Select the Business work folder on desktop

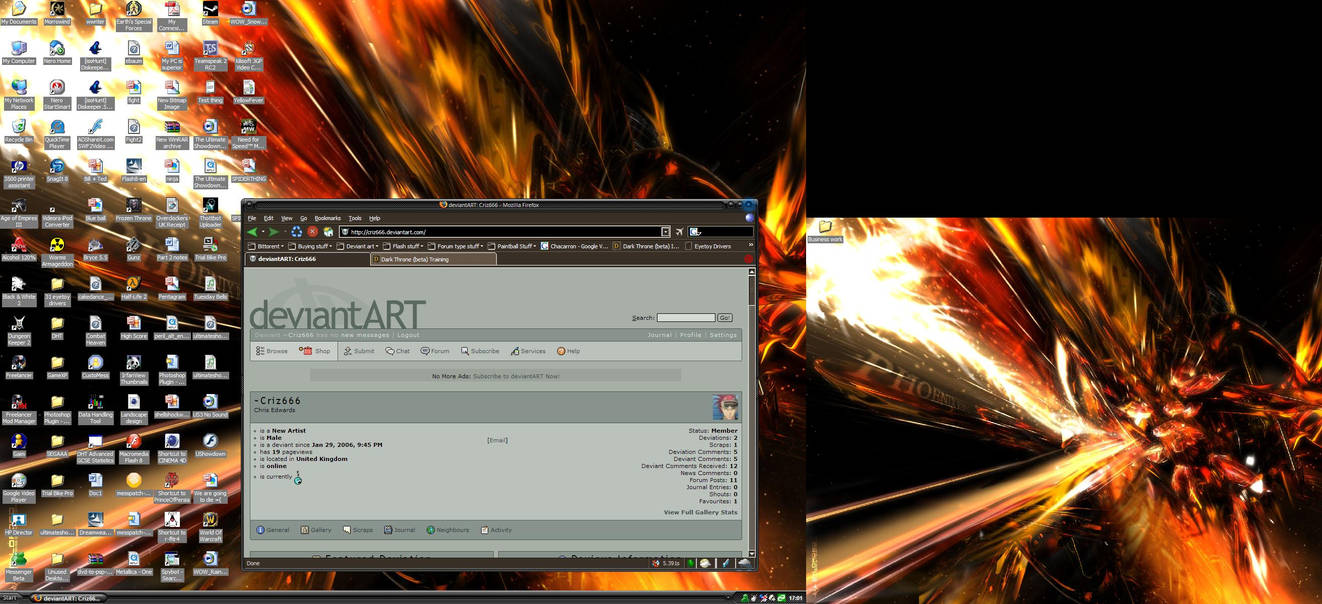(825, 232)
